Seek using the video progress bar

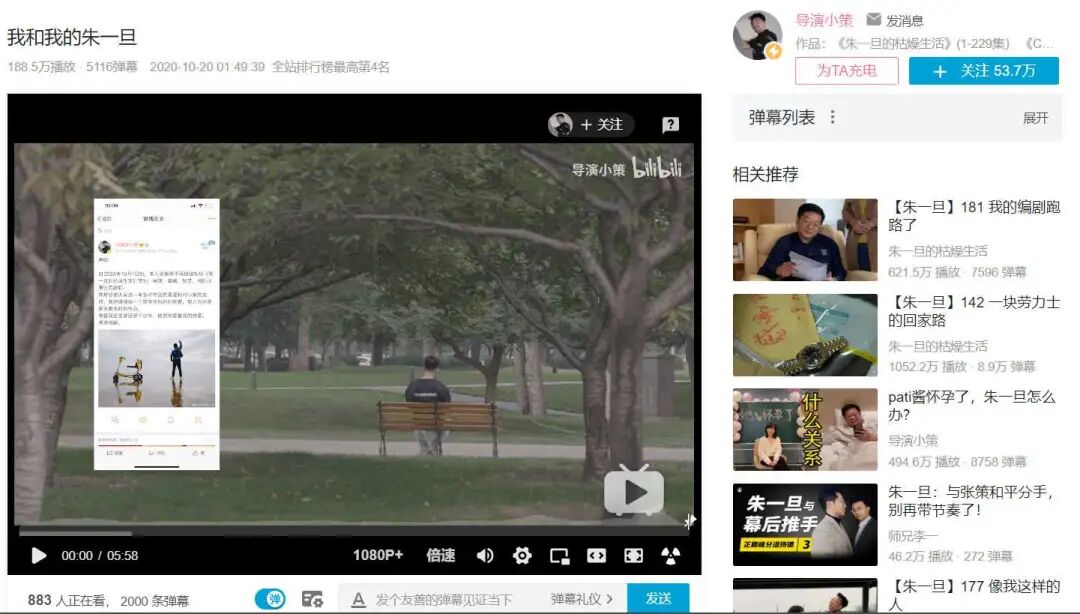(355, 532)
